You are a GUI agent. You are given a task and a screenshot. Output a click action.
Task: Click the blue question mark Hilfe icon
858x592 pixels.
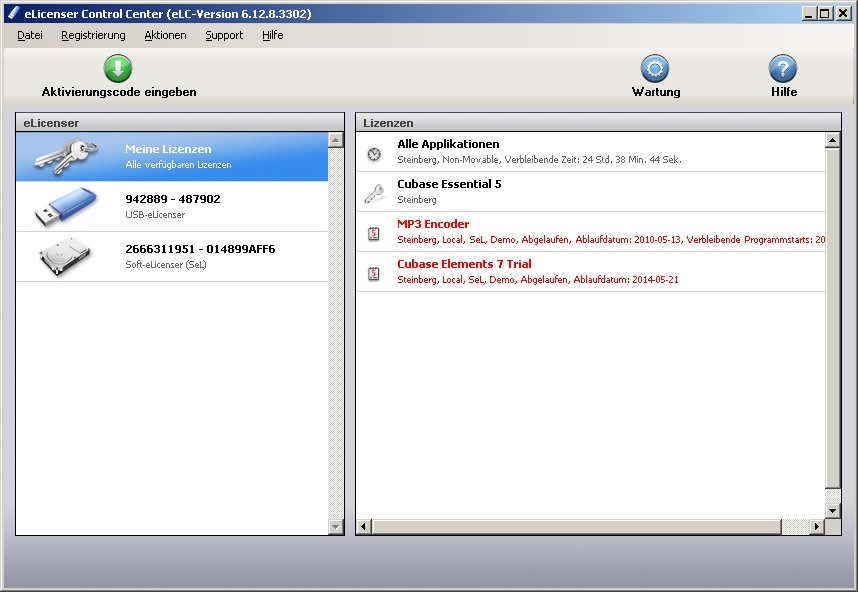782,68
